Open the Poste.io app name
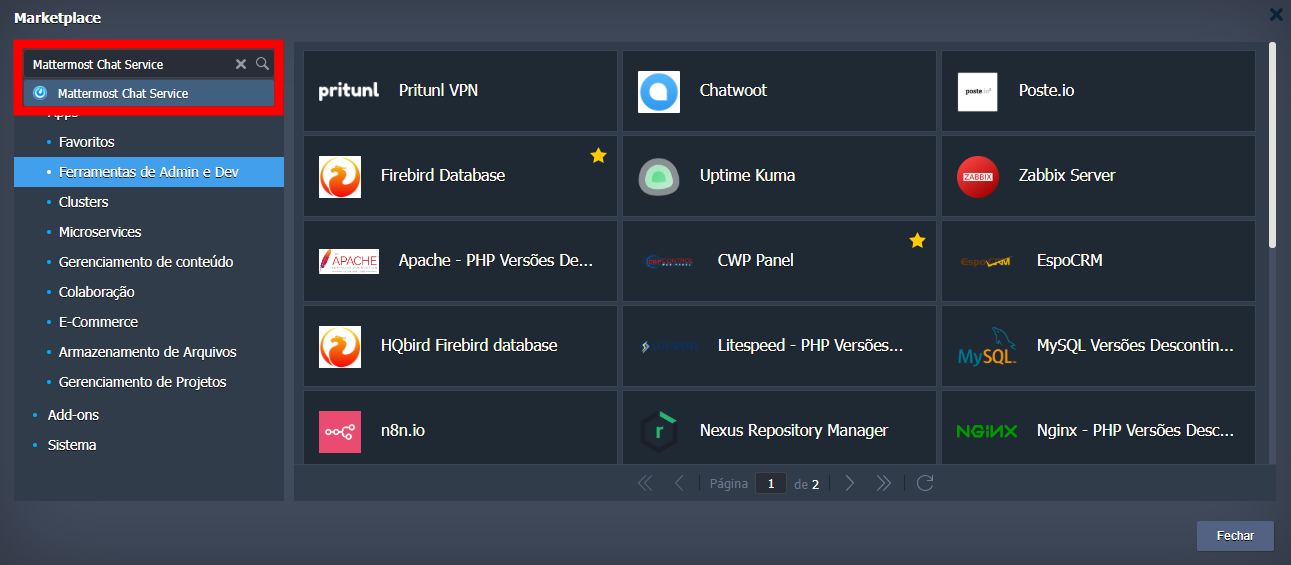The width and height of the screenshot is (1291, 565). [x=1046, y=90]
